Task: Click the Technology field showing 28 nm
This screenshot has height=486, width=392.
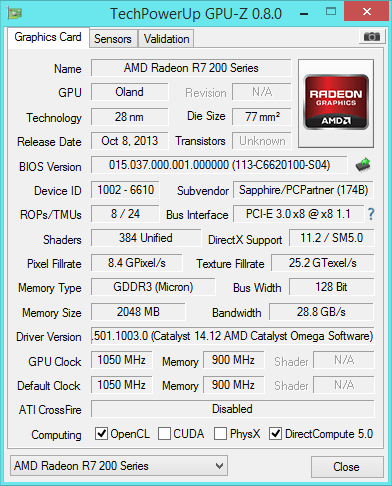Action: click(129, 117)
